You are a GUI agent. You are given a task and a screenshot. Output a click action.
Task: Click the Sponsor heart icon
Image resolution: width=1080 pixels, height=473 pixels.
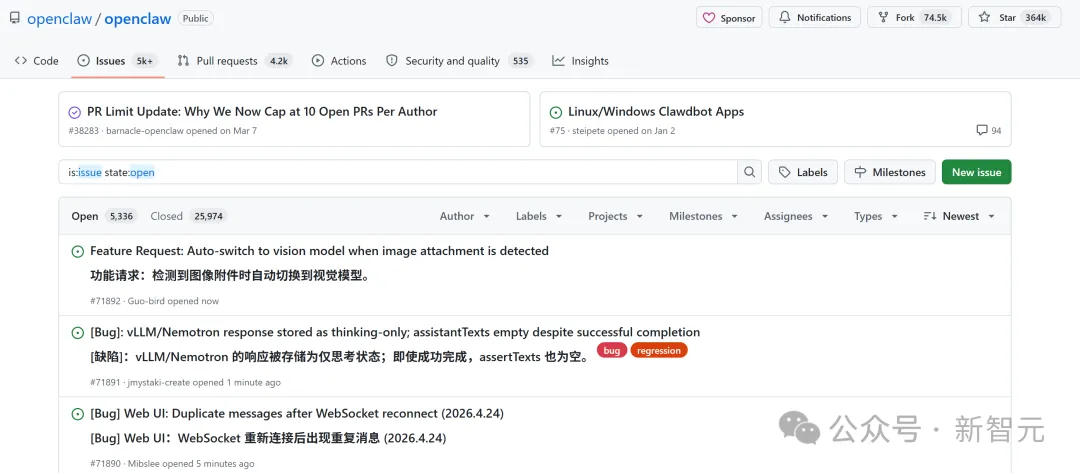coord(709,18)
